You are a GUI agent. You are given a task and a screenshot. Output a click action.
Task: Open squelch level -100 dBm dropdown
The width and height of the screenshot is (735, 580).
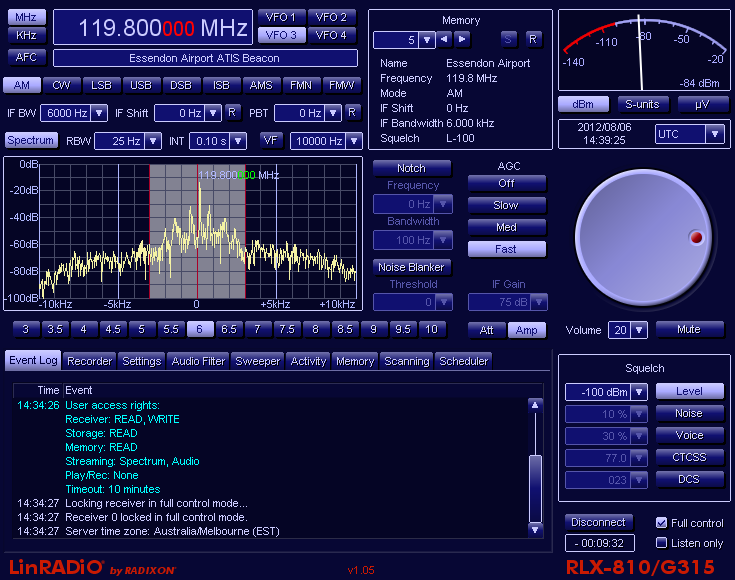tap(639, 392)
